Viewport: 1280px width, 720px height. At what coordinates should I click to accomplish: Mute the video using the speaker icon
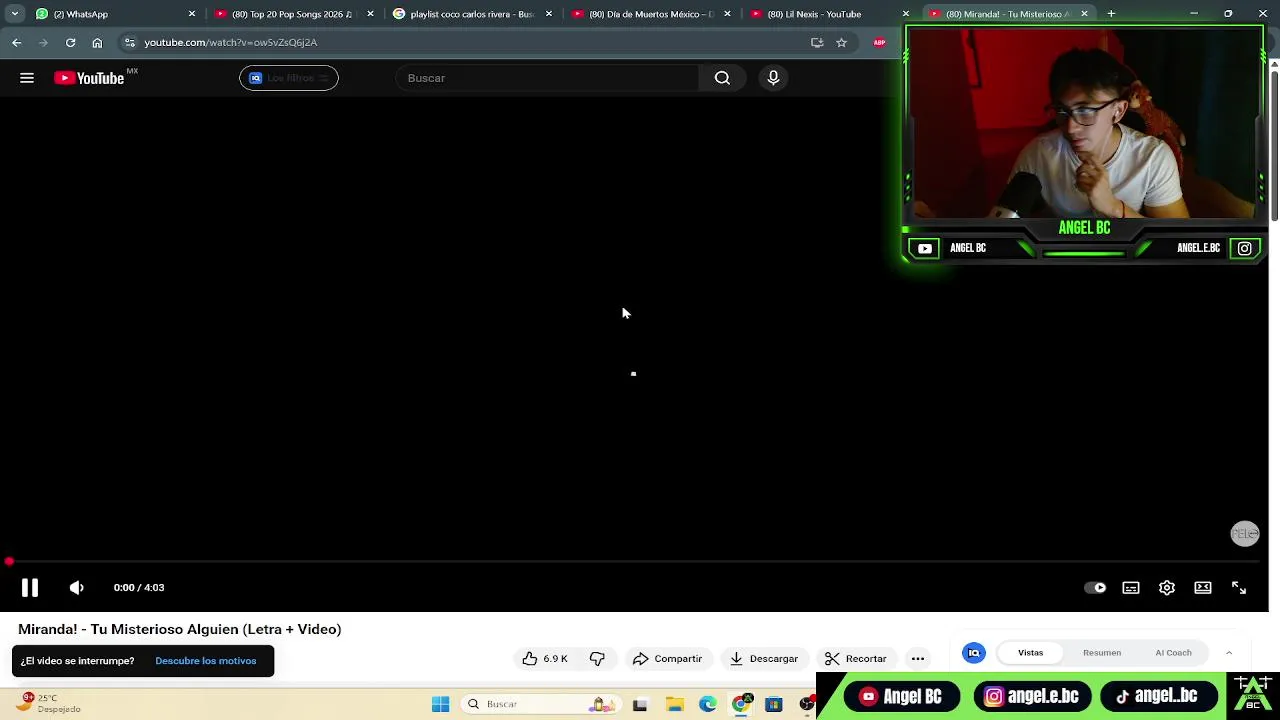coord(77,588)
